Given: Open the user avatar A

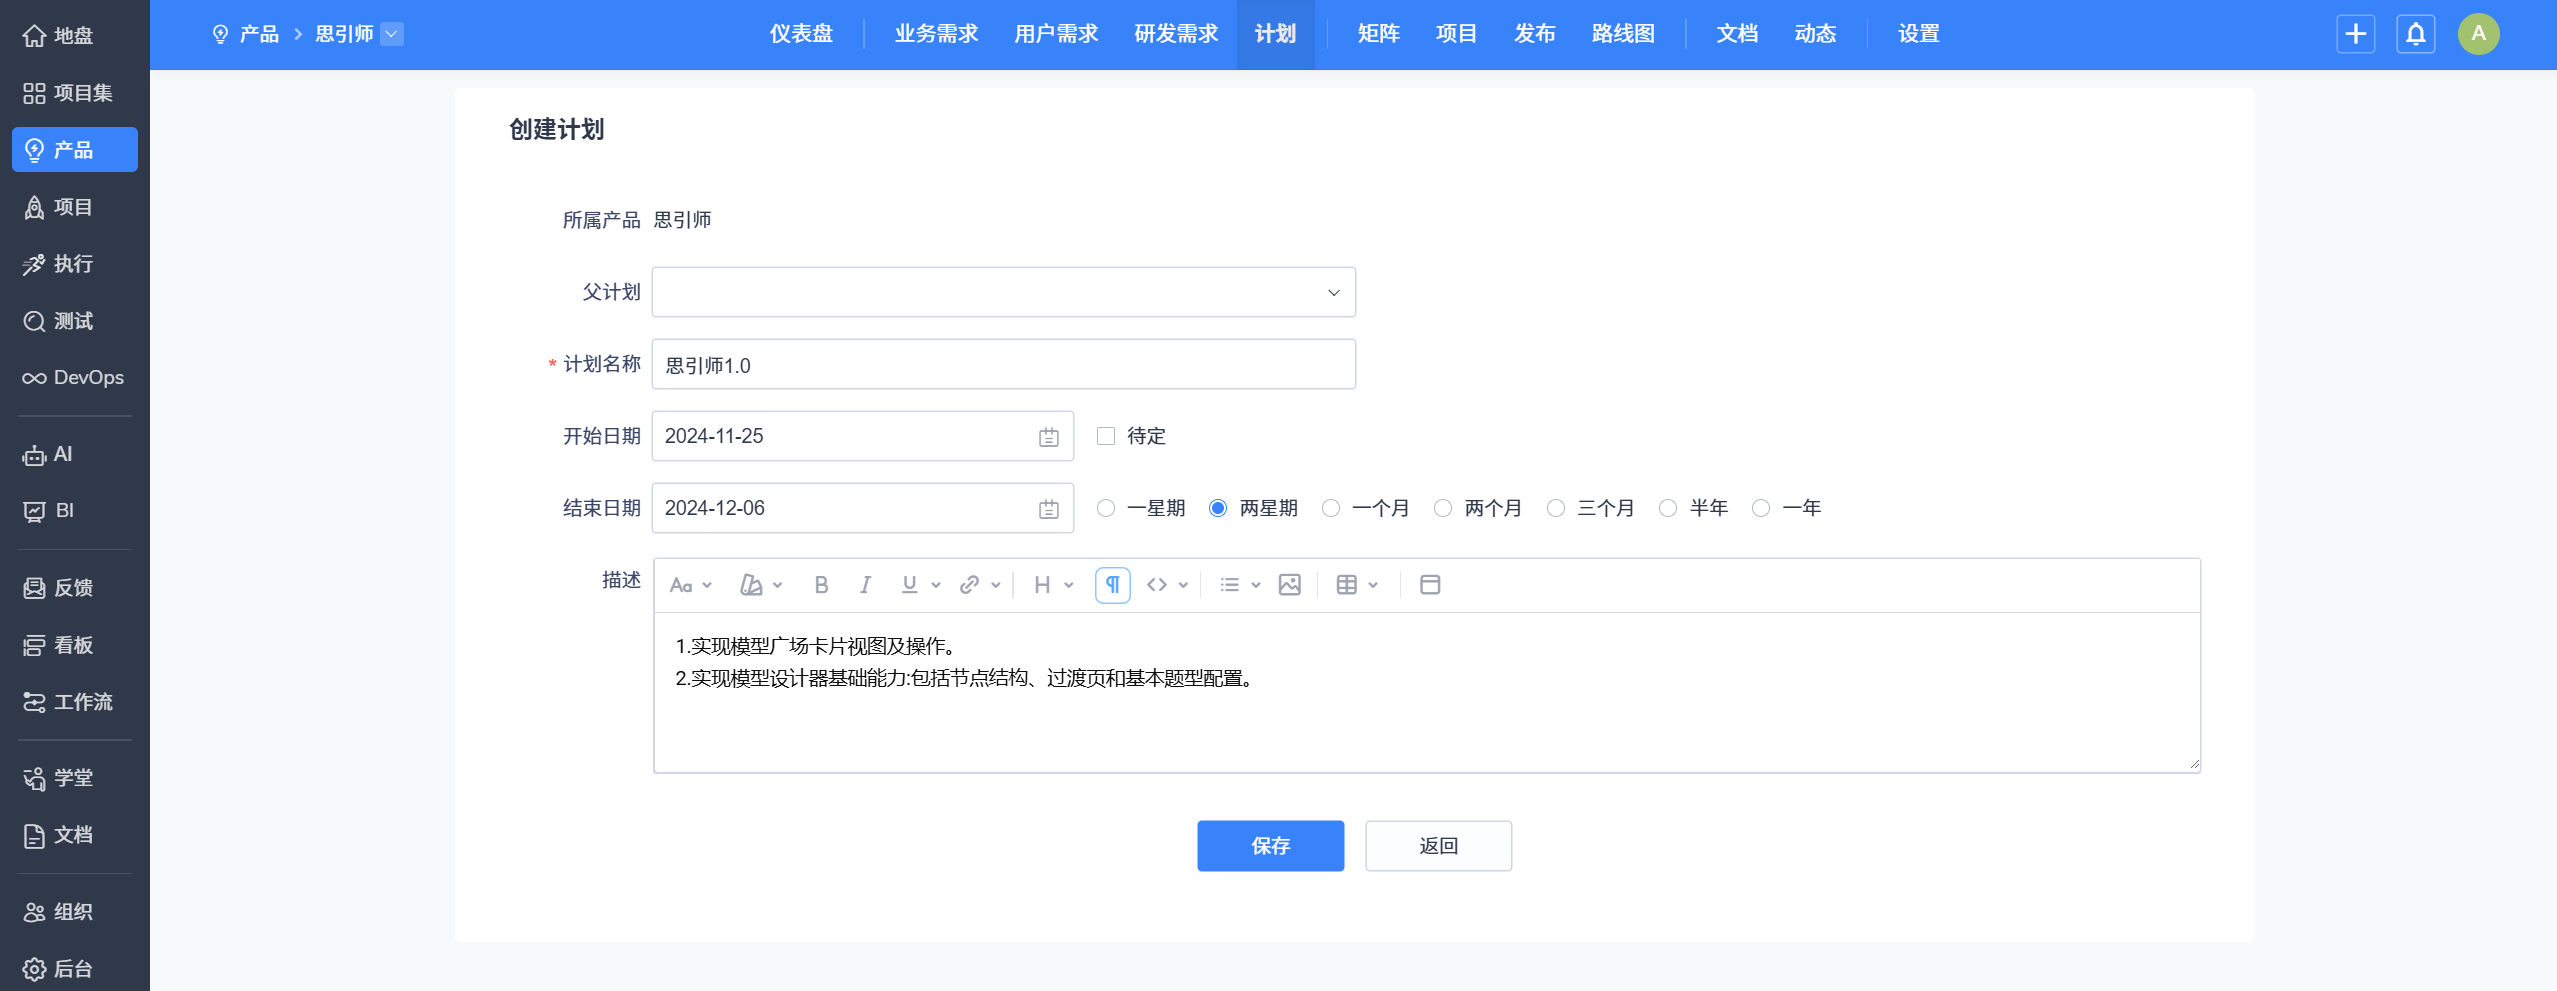Looking at the screenshot, I should click(x=2479, y=34).
